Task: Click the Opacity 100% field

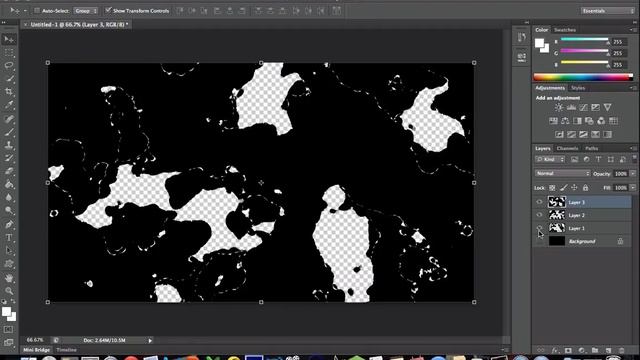Action: tap(621, 173)
